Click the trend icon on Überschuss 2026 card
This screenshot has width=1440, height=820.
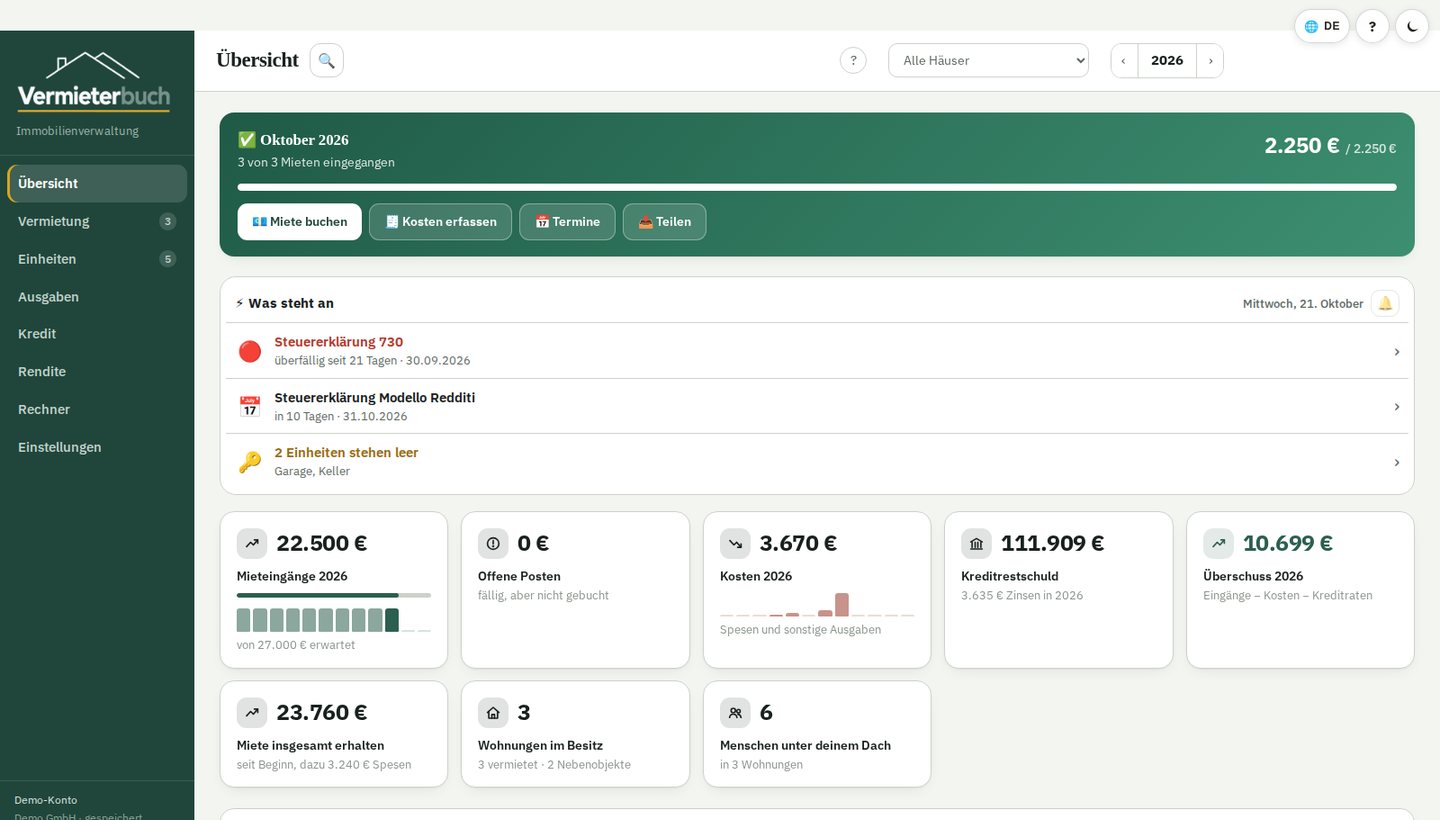coord(1218,544)
